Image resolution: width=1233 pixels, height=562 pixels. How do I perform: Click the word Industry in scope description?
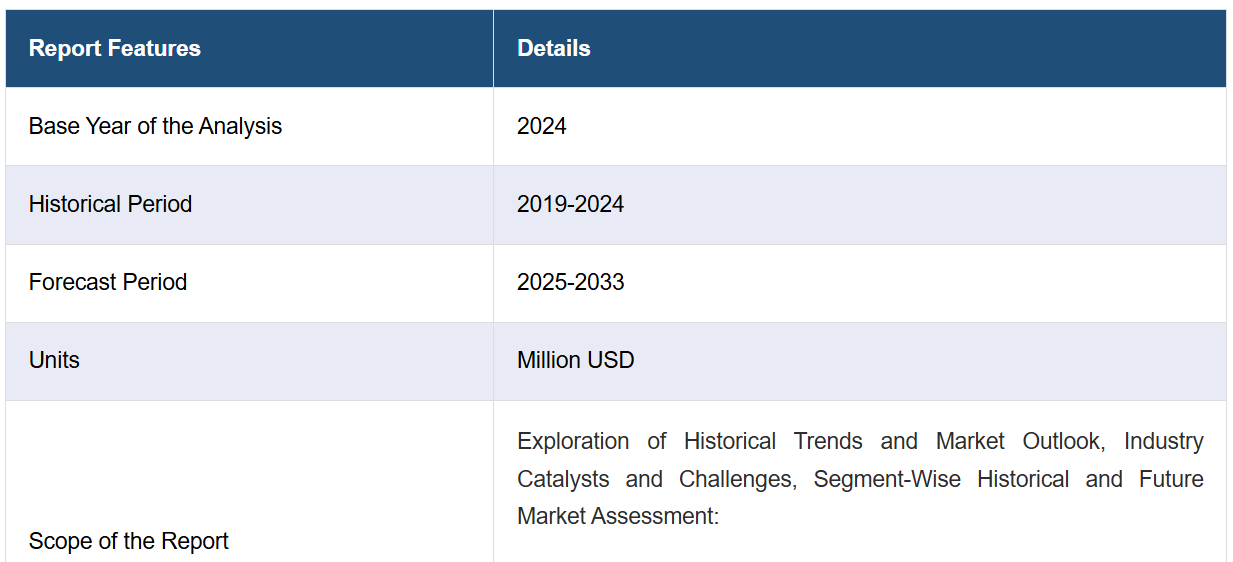point(1164,441)
